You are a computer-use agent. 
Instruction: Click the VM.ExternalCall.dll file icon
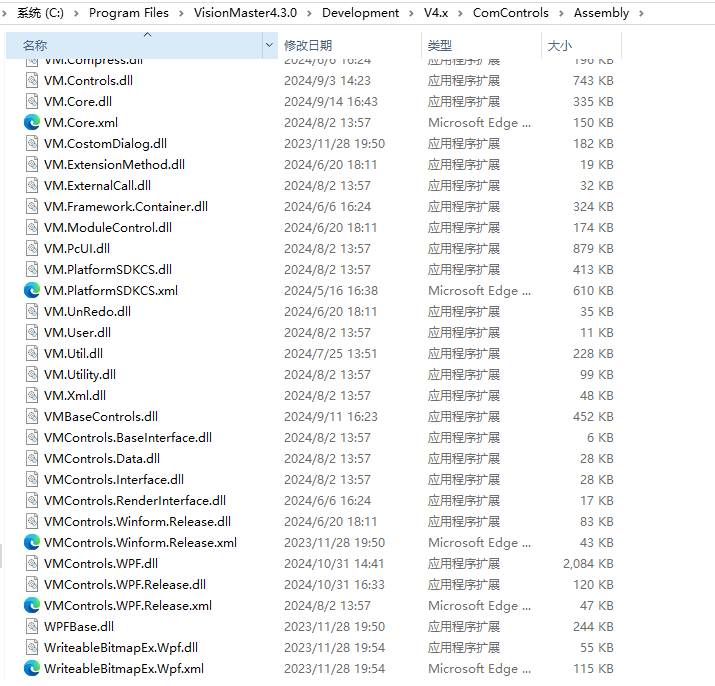point(32,186)
